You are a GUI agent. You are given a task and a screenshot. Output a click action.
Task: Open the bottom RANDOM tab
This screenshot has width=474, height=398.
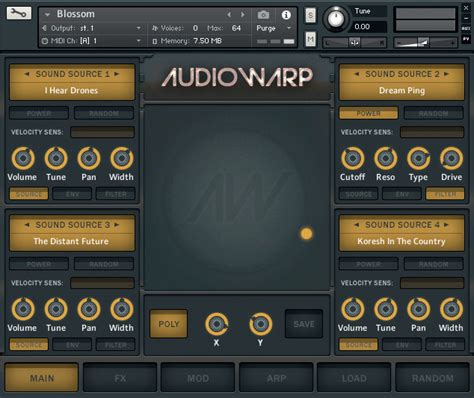(432, 378)
